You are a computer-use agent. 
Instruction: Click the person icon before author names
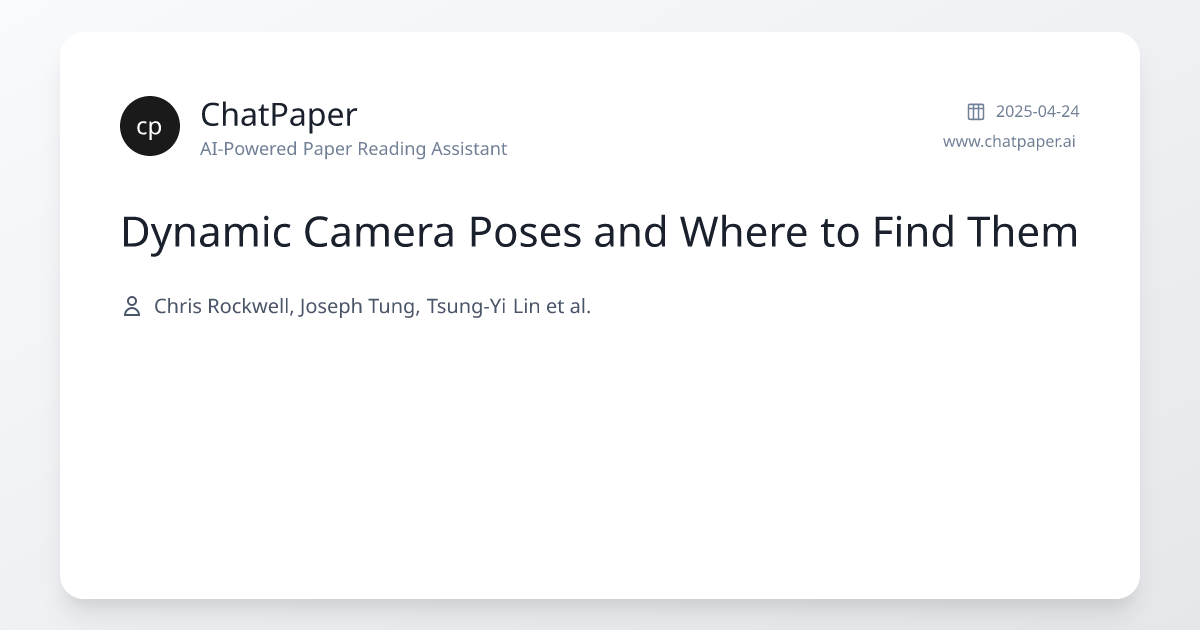click(131, 306)
